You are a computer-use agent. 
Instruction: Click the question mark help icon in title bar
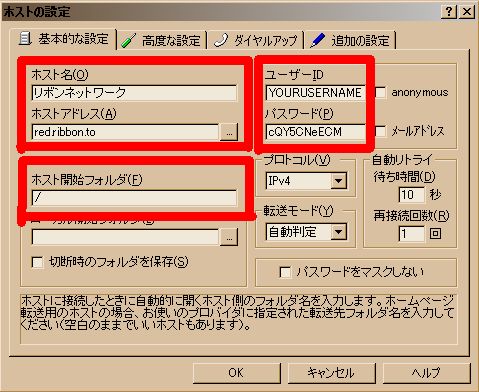point(449,12)
